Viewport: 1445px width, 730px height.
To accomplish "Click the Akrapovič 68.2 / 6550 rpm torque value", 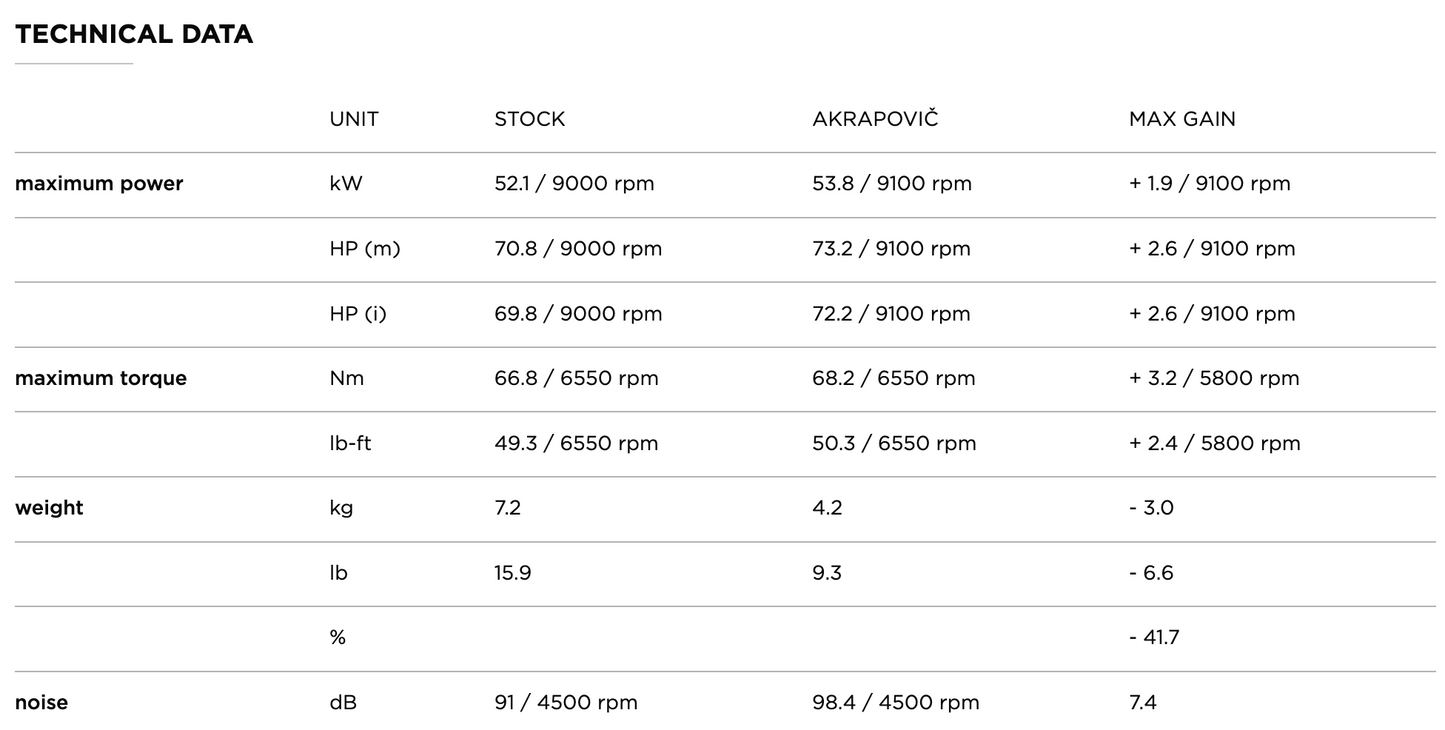I will 894,379.
